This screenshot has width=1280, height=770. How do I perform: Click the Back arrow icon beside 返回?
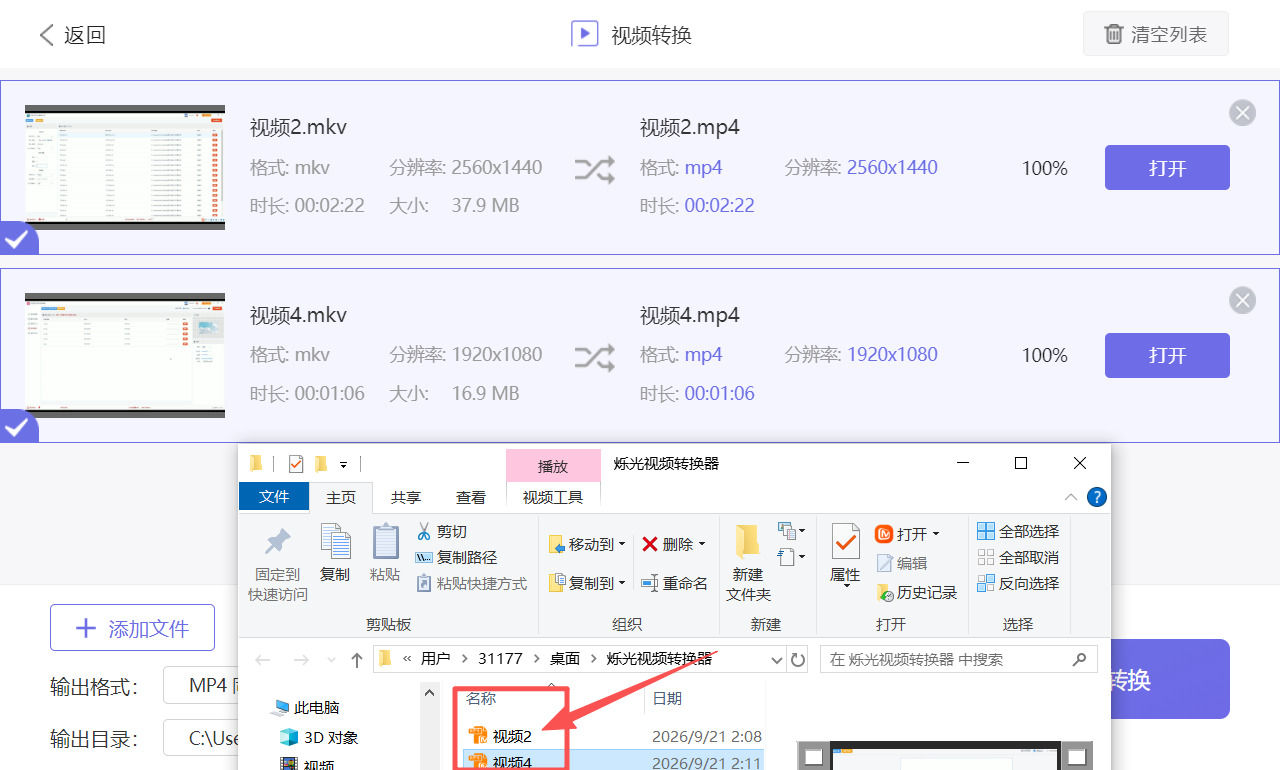[x=47, y=36]
